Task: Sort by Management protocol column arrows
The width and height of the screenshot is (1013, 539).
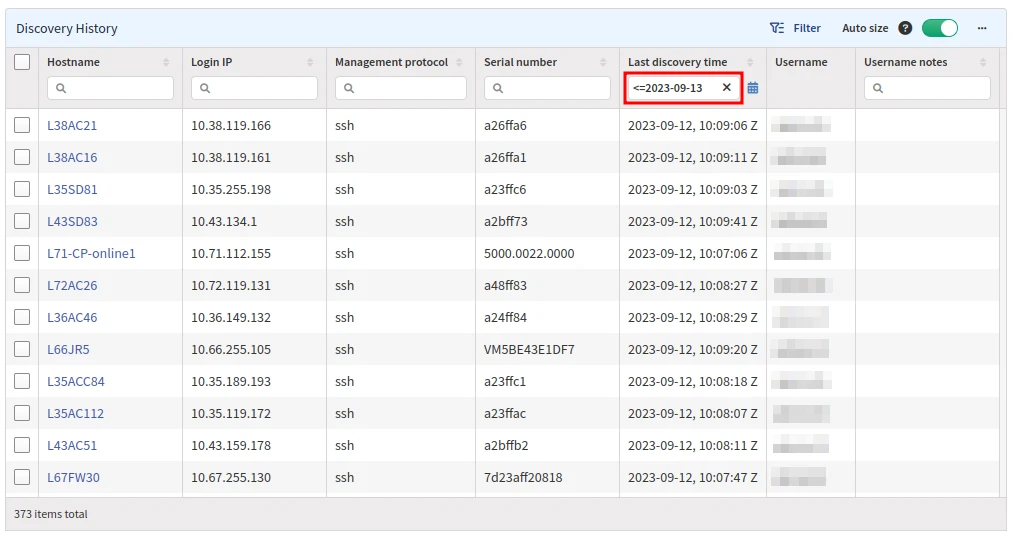Action: click(459, 62)
